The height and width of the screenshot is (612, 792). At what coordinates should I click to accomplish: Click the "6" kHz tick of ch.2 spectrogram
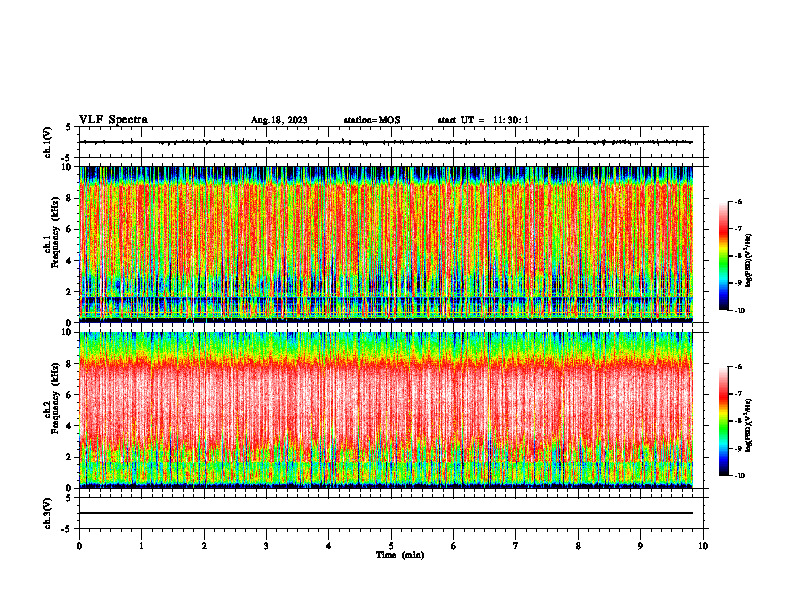[70, 395]
